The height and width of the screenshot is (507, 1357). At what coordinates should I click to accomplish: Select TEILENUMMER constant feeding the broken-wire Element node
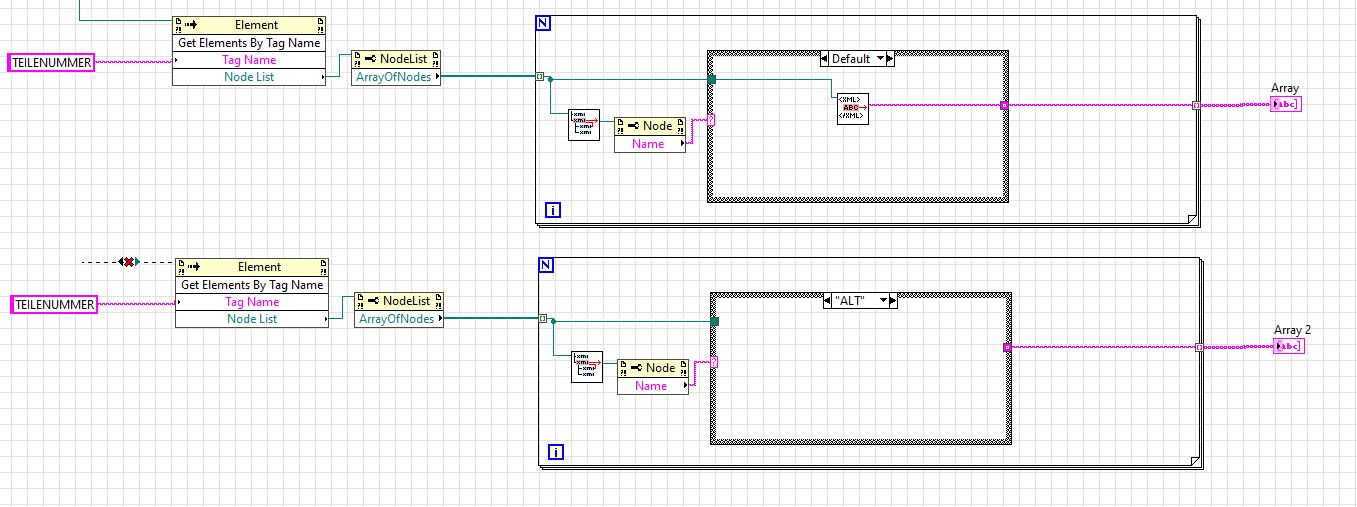pos(54,304)
